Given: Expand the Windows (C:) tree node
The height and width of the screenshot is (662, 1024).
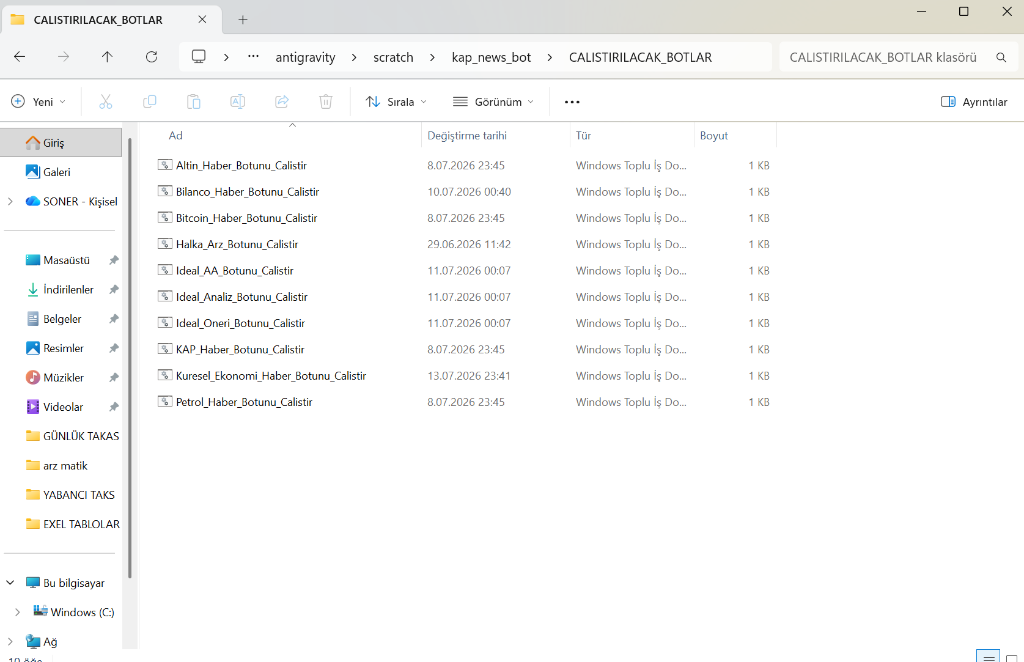Looking at the screenshot, I should (18, 612).
